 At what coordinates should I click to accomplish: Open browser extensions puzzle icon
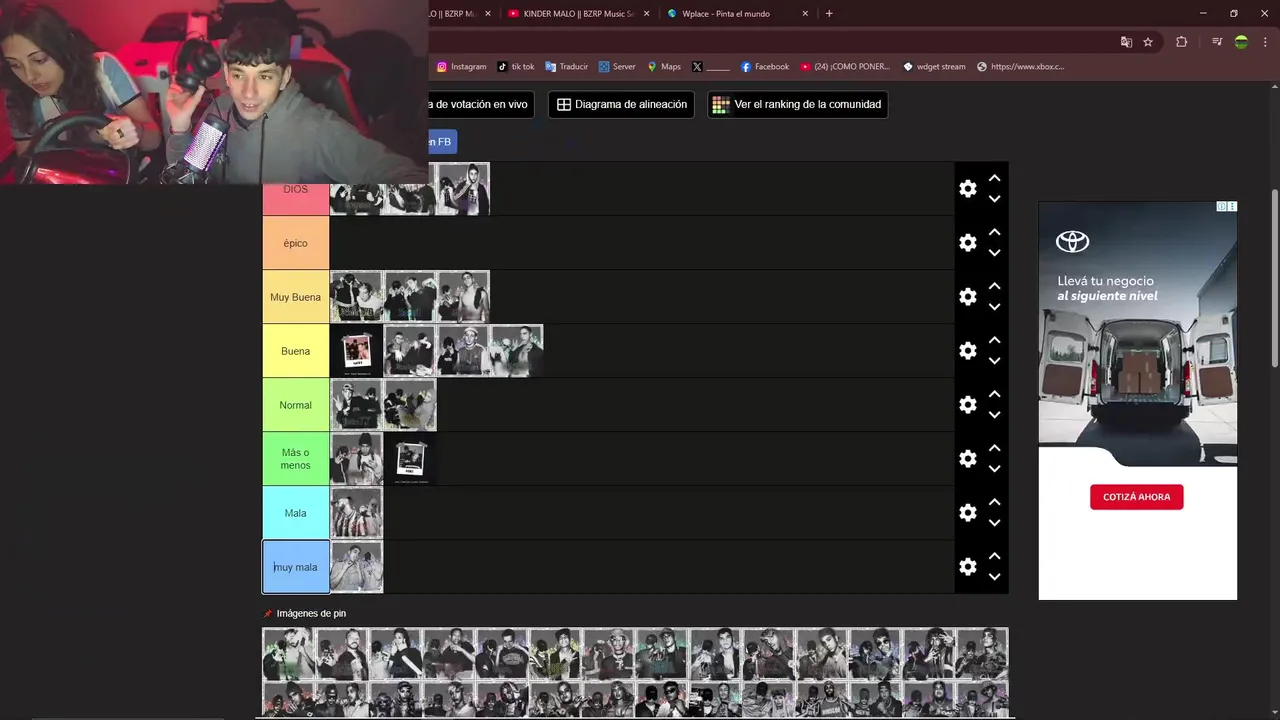(x=1181, y=42)
